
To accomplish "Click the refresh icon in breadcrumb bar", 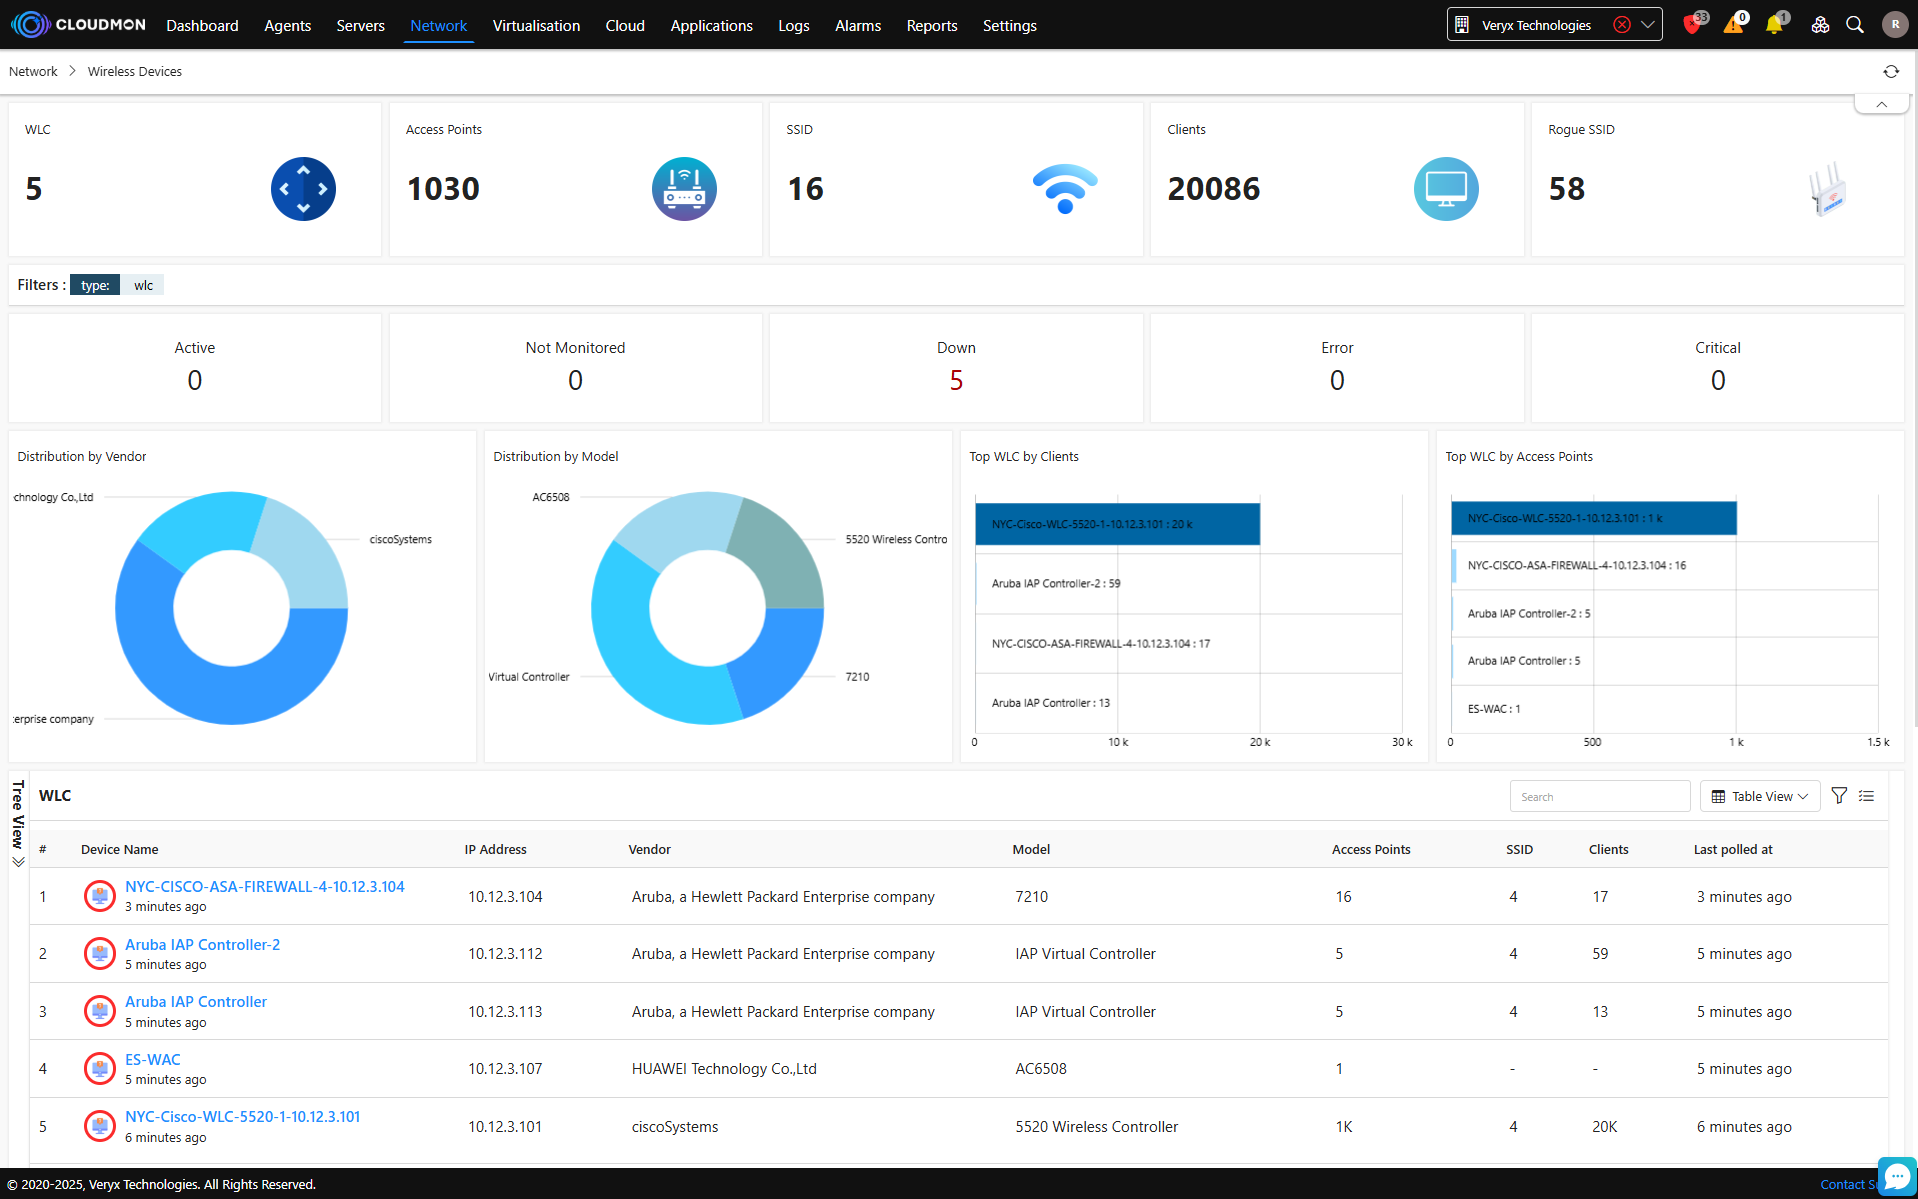I will (x=1890, y=71).
